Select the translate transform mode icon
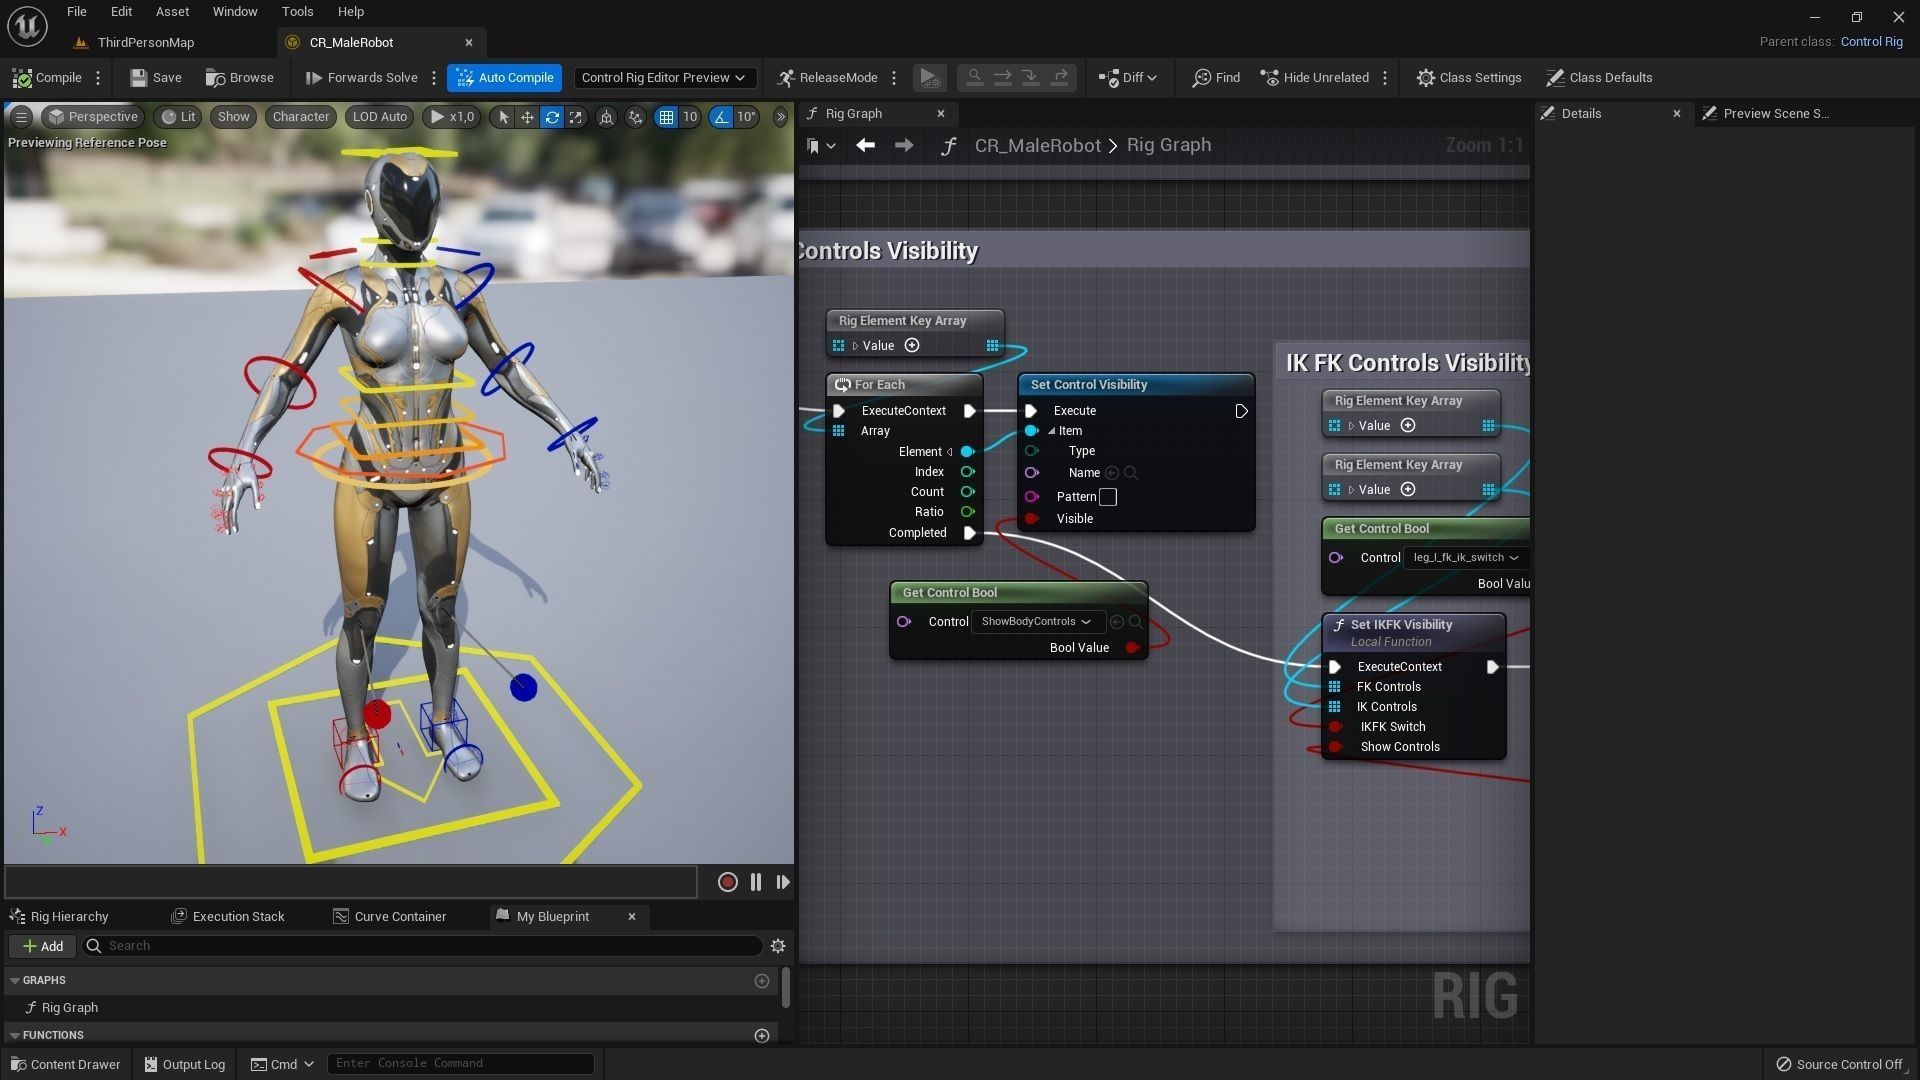 click(527, 117)
